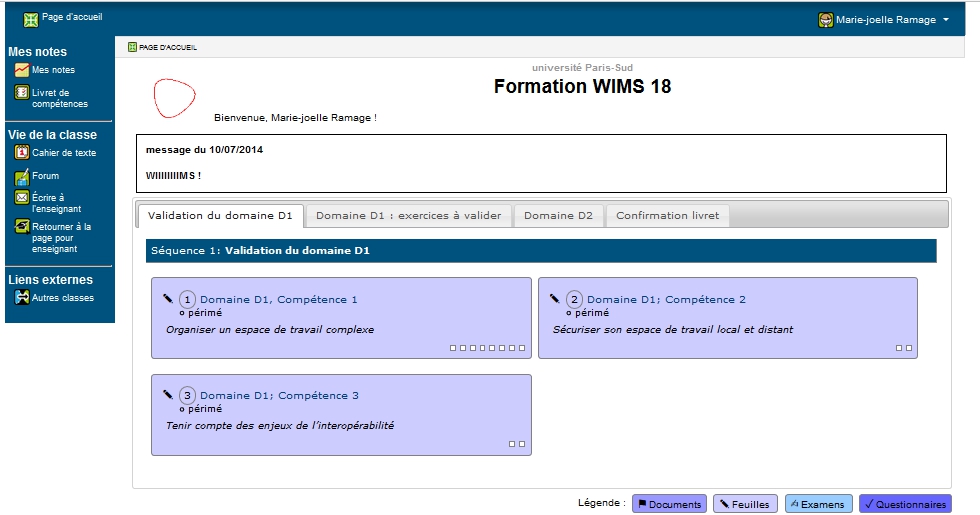Image resolution: width=980 pixels, height=515 pixels.
Task: Click the Questionnaires legend button
Action: point(905,504)
